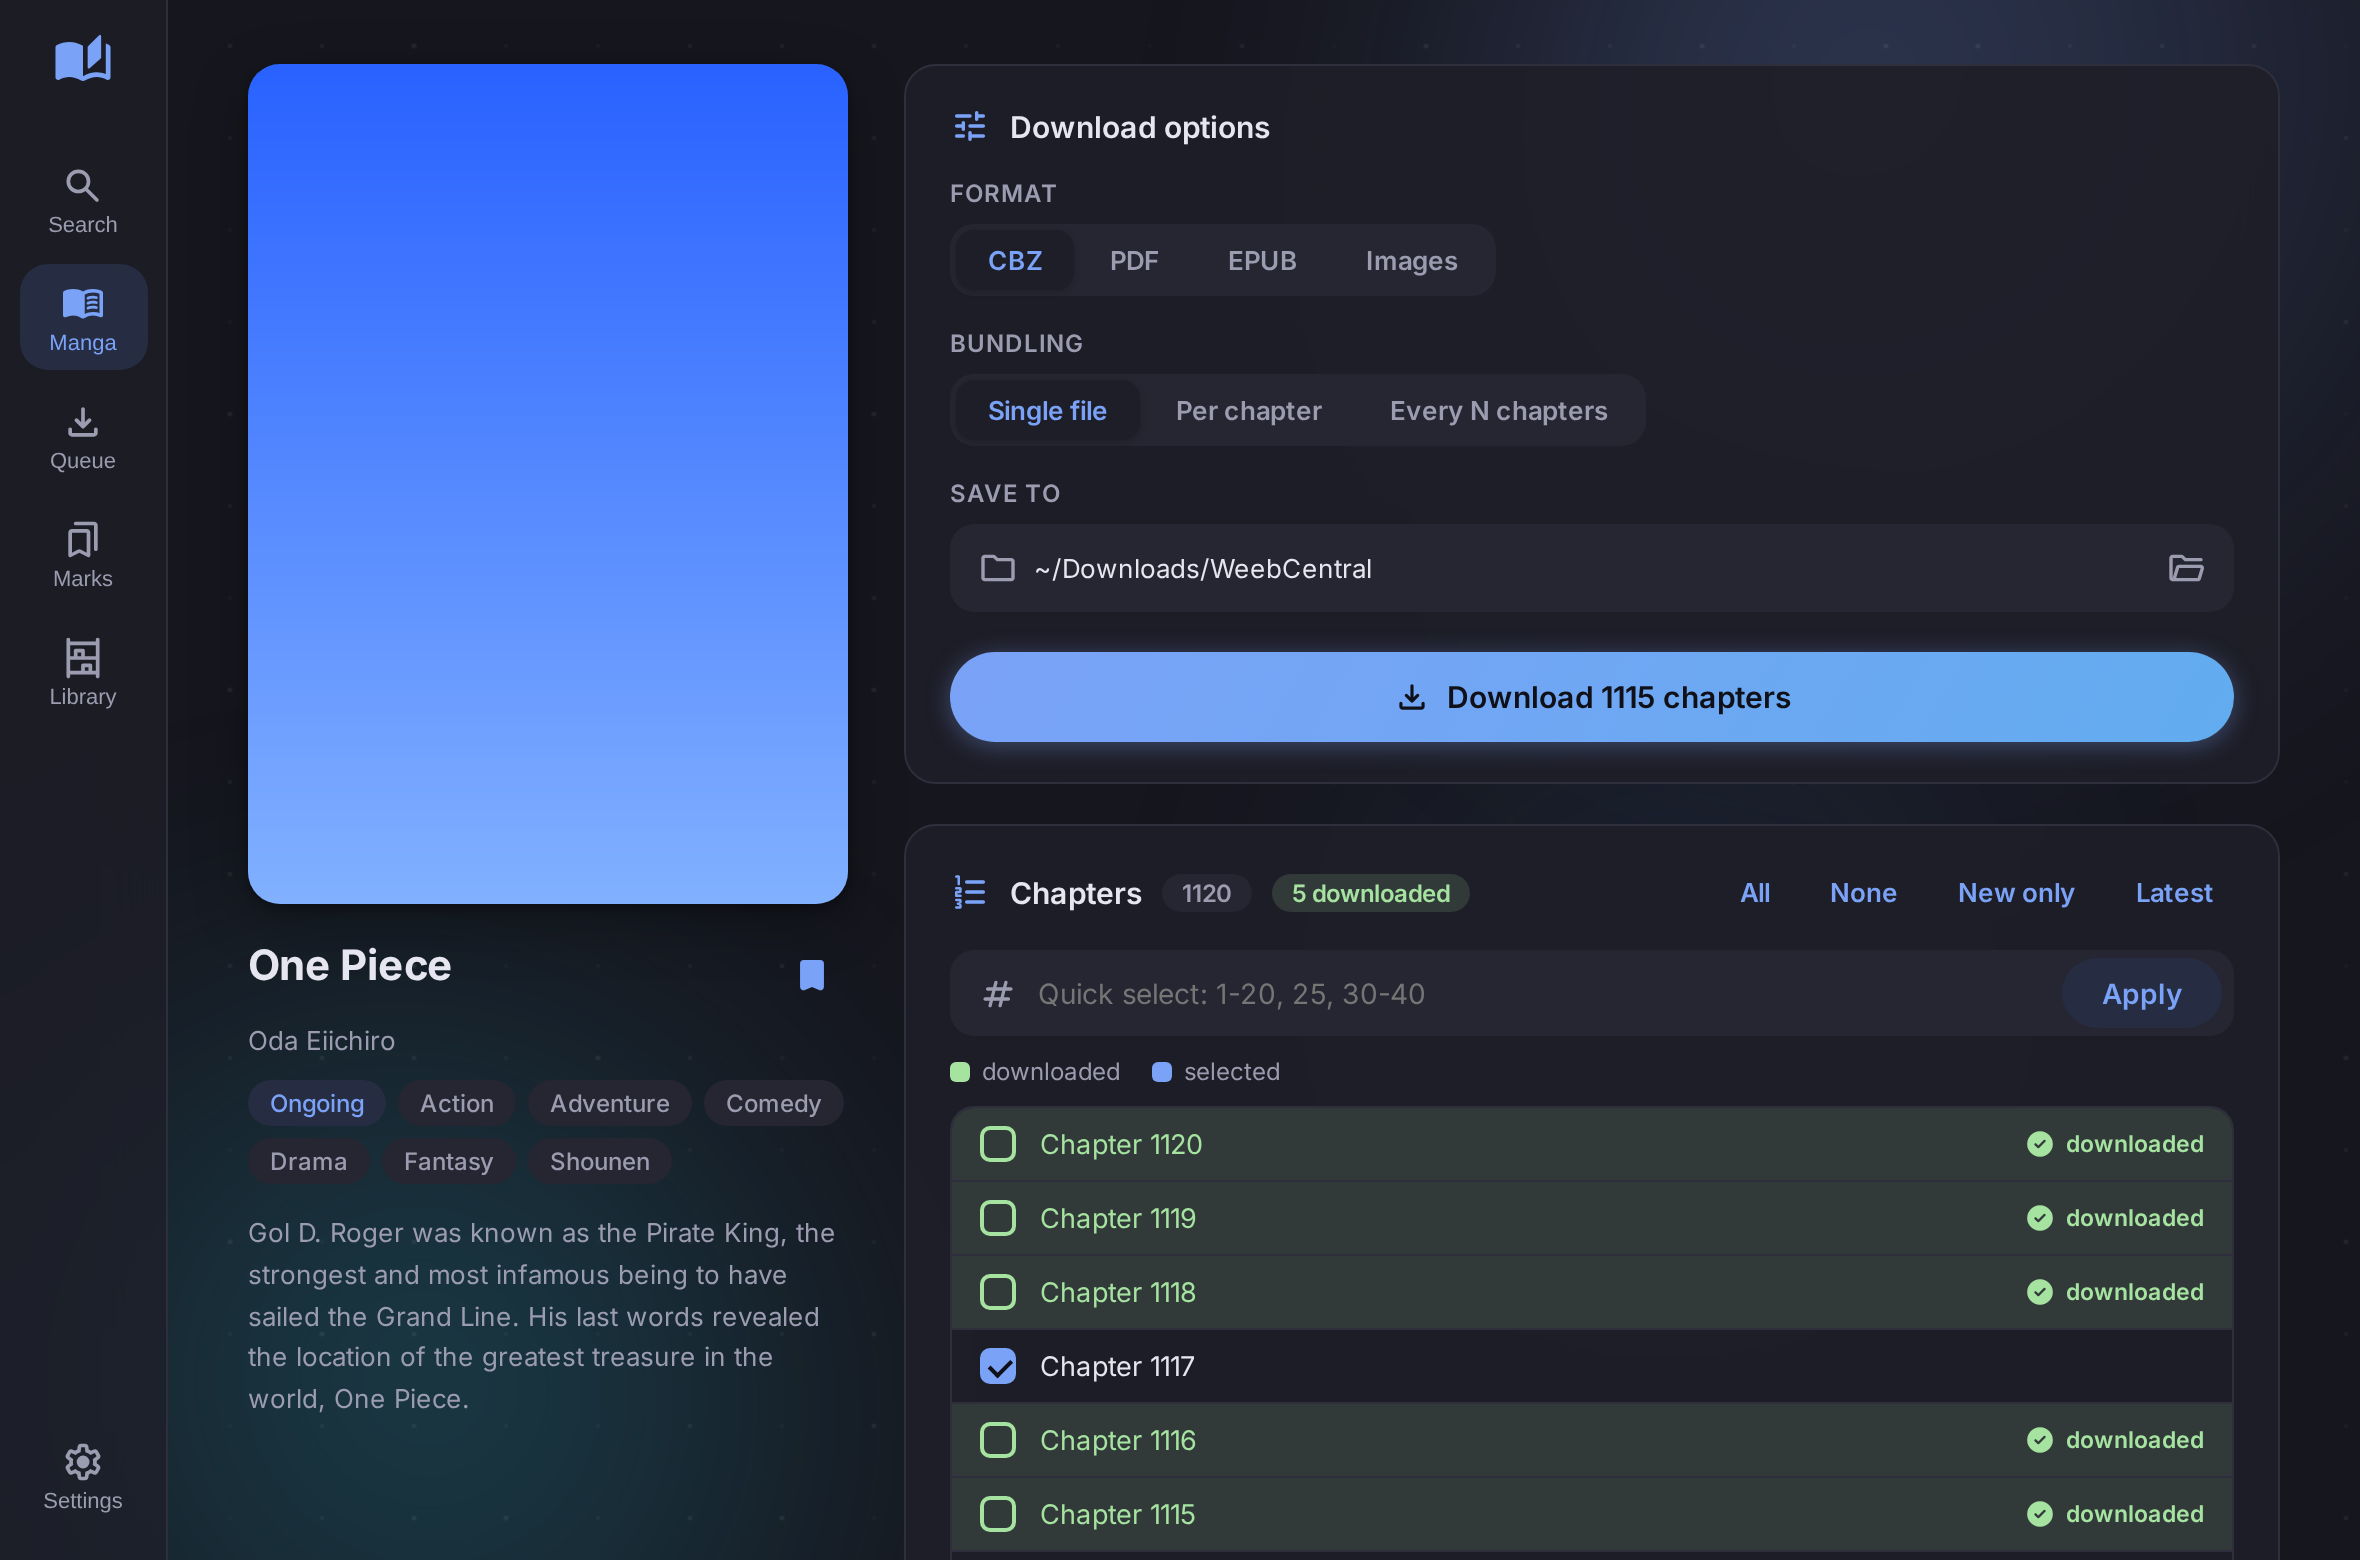Browse for folder using open-folder icon
This screenshot has width=2360, height=1560.
click(x=2186, y=568)
